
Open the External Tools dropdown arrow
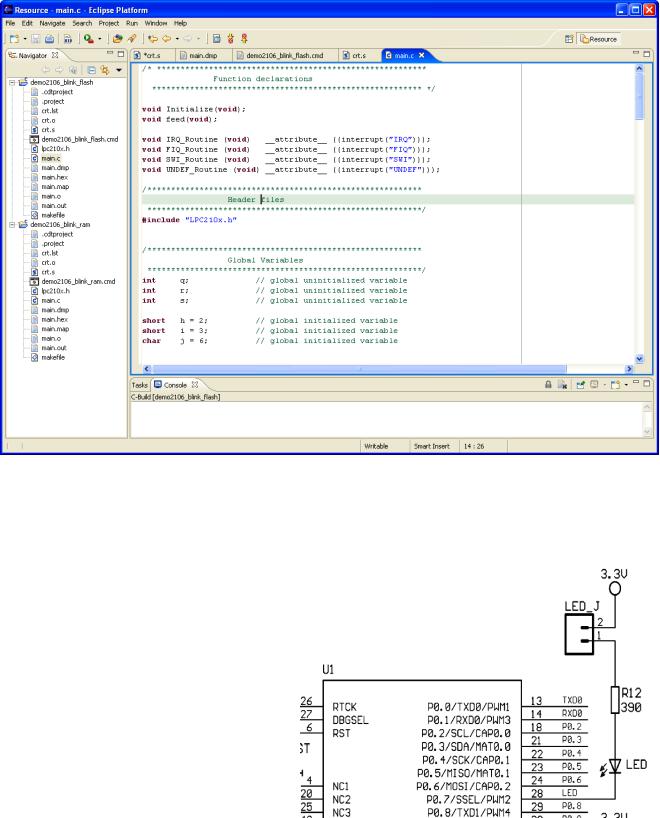pos(100,39)
